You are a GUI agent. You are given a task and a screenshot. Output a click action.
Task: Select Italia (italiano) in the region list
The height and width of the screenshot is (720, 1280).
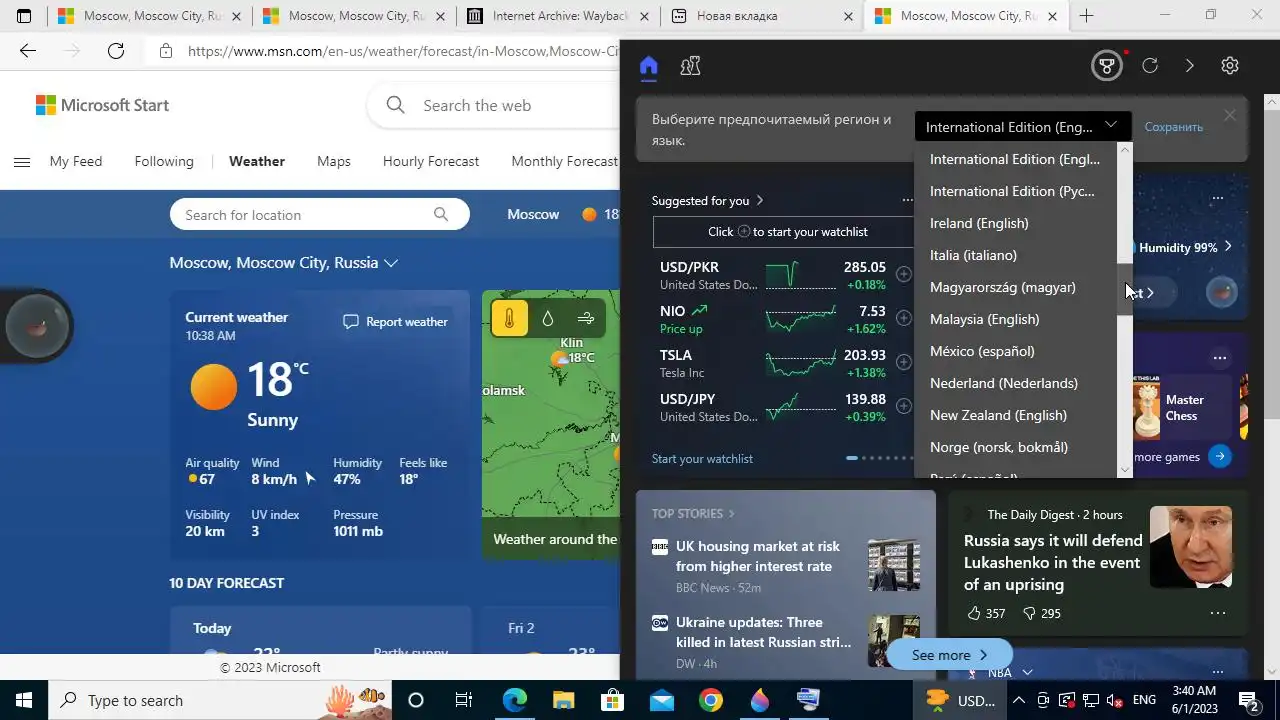[x=1015, y=255]
